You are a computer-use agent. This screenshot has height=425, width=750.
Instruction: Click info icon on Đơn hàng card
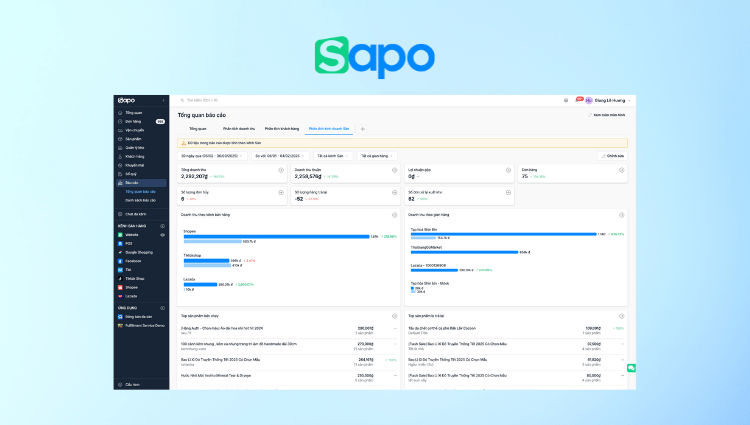pos(621,170)
